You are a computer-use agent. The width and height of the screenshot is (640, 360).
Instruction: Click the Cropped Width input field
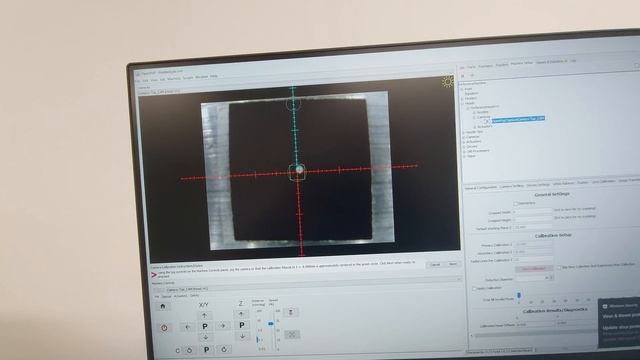pyautogui.click(x=532, y=211)
